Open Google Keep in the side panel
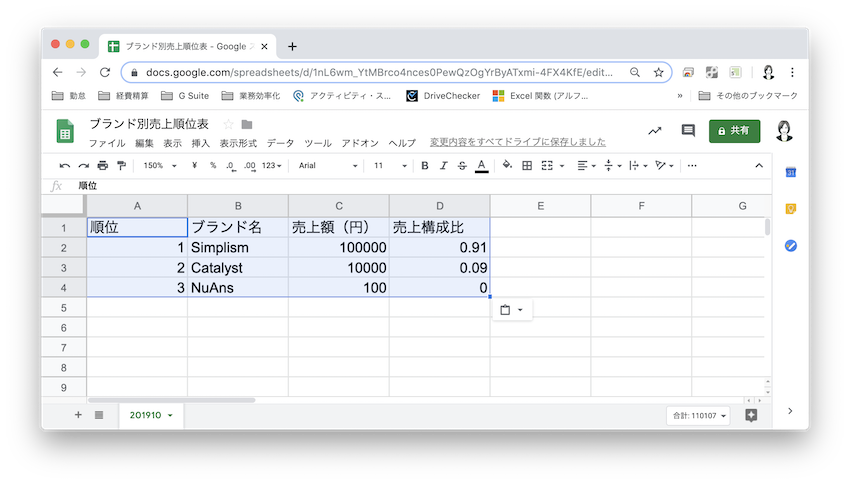 (x=790, y=209)
